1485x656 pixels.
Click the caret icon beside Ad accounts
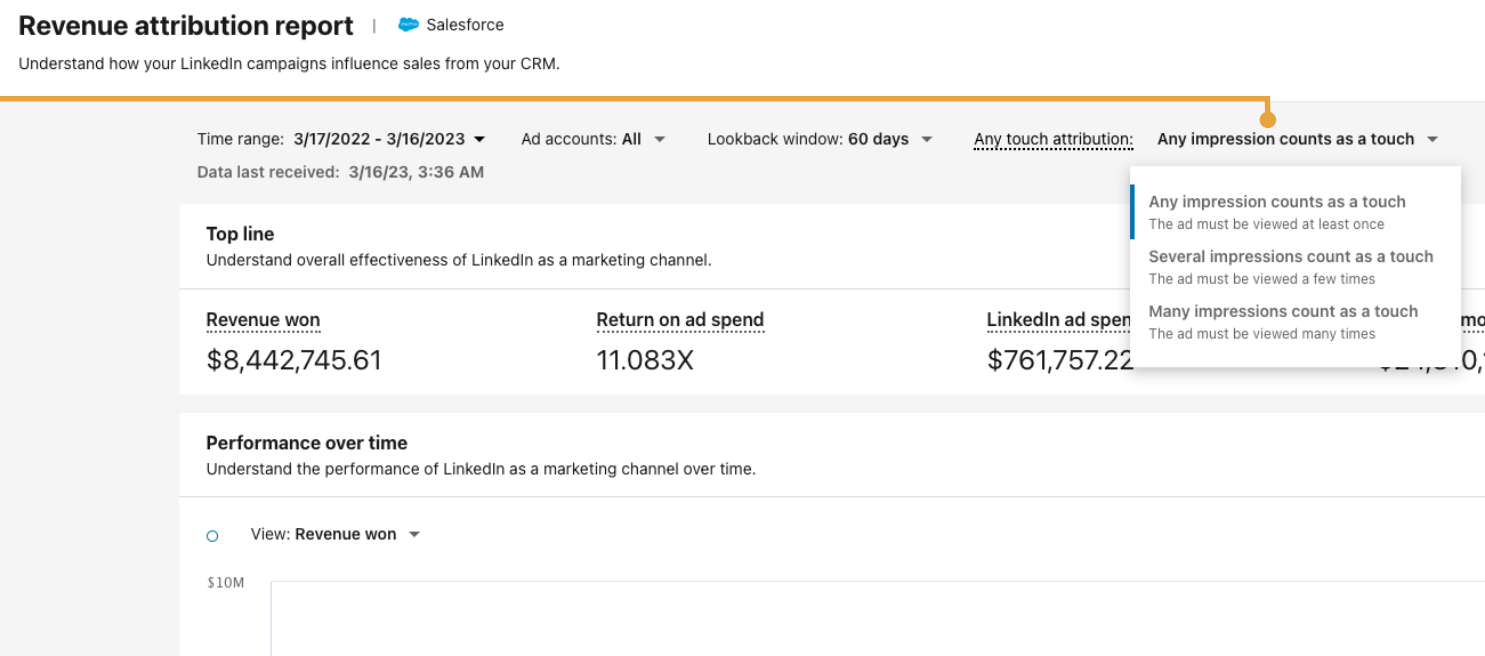659,139
